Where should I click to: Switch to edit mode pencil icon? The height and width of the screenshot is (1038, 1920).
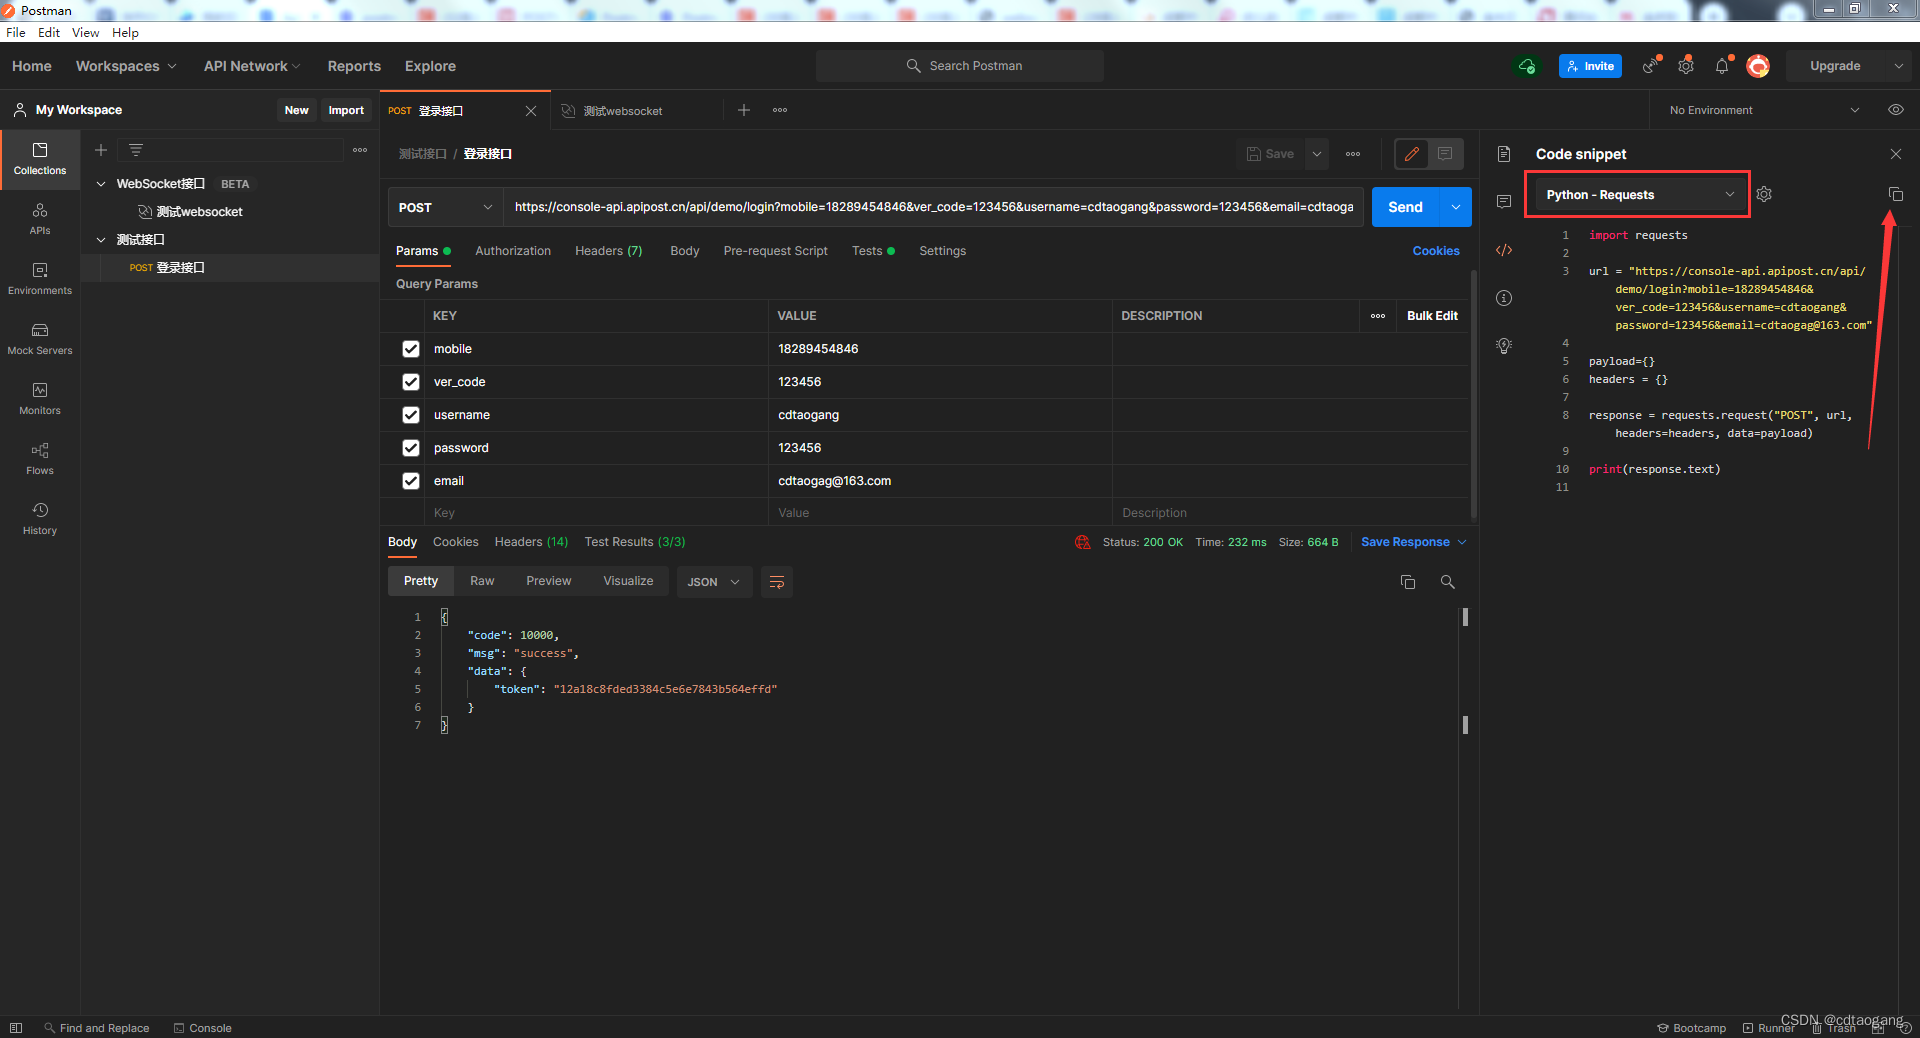(1412, 154)
